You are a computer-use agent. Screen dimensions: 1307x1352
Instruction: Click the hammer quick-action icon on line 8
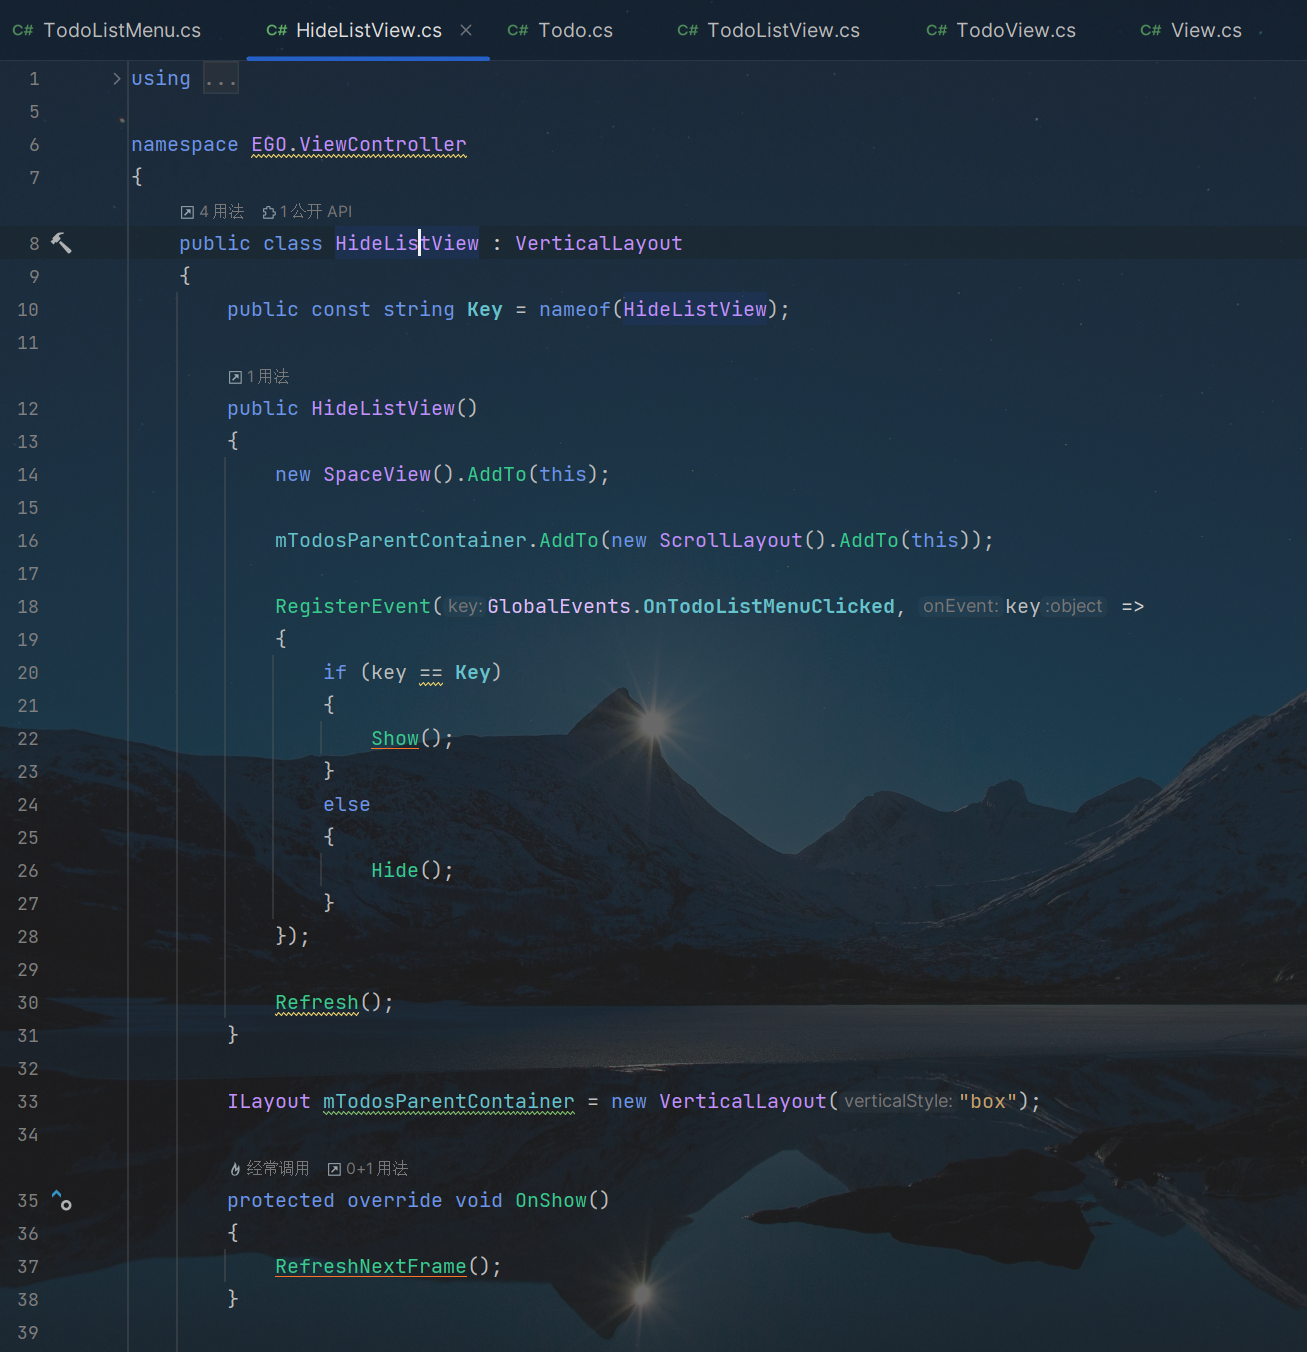point(61,243)
